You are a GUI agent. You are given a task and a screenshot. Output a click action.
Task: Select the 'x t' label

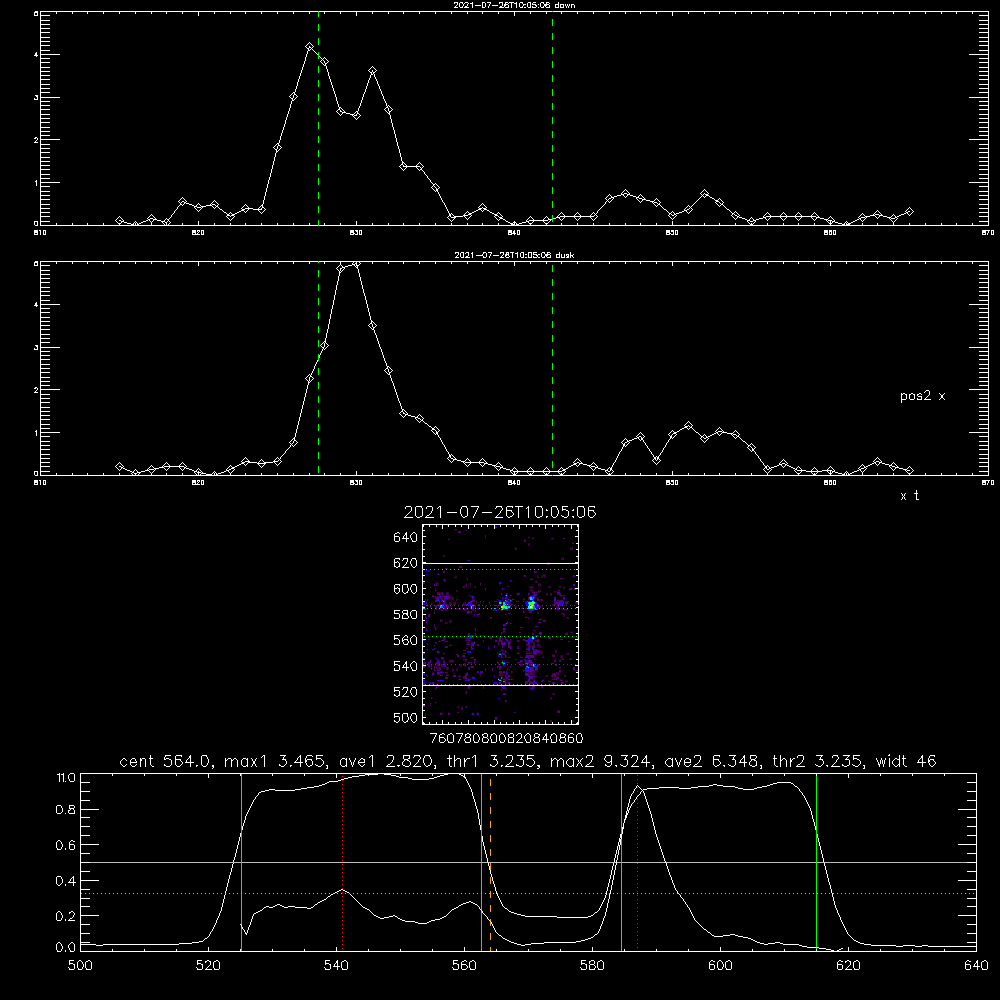pos(909,496)
